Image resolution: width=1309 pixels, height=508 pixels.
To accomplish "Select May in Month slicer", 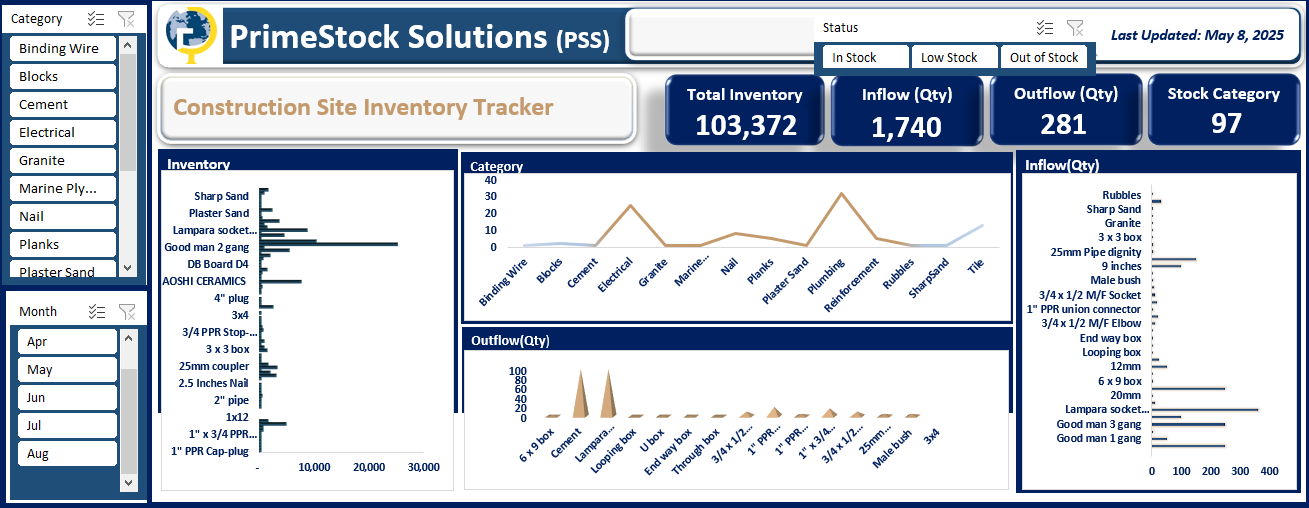I will pos(67,369).
